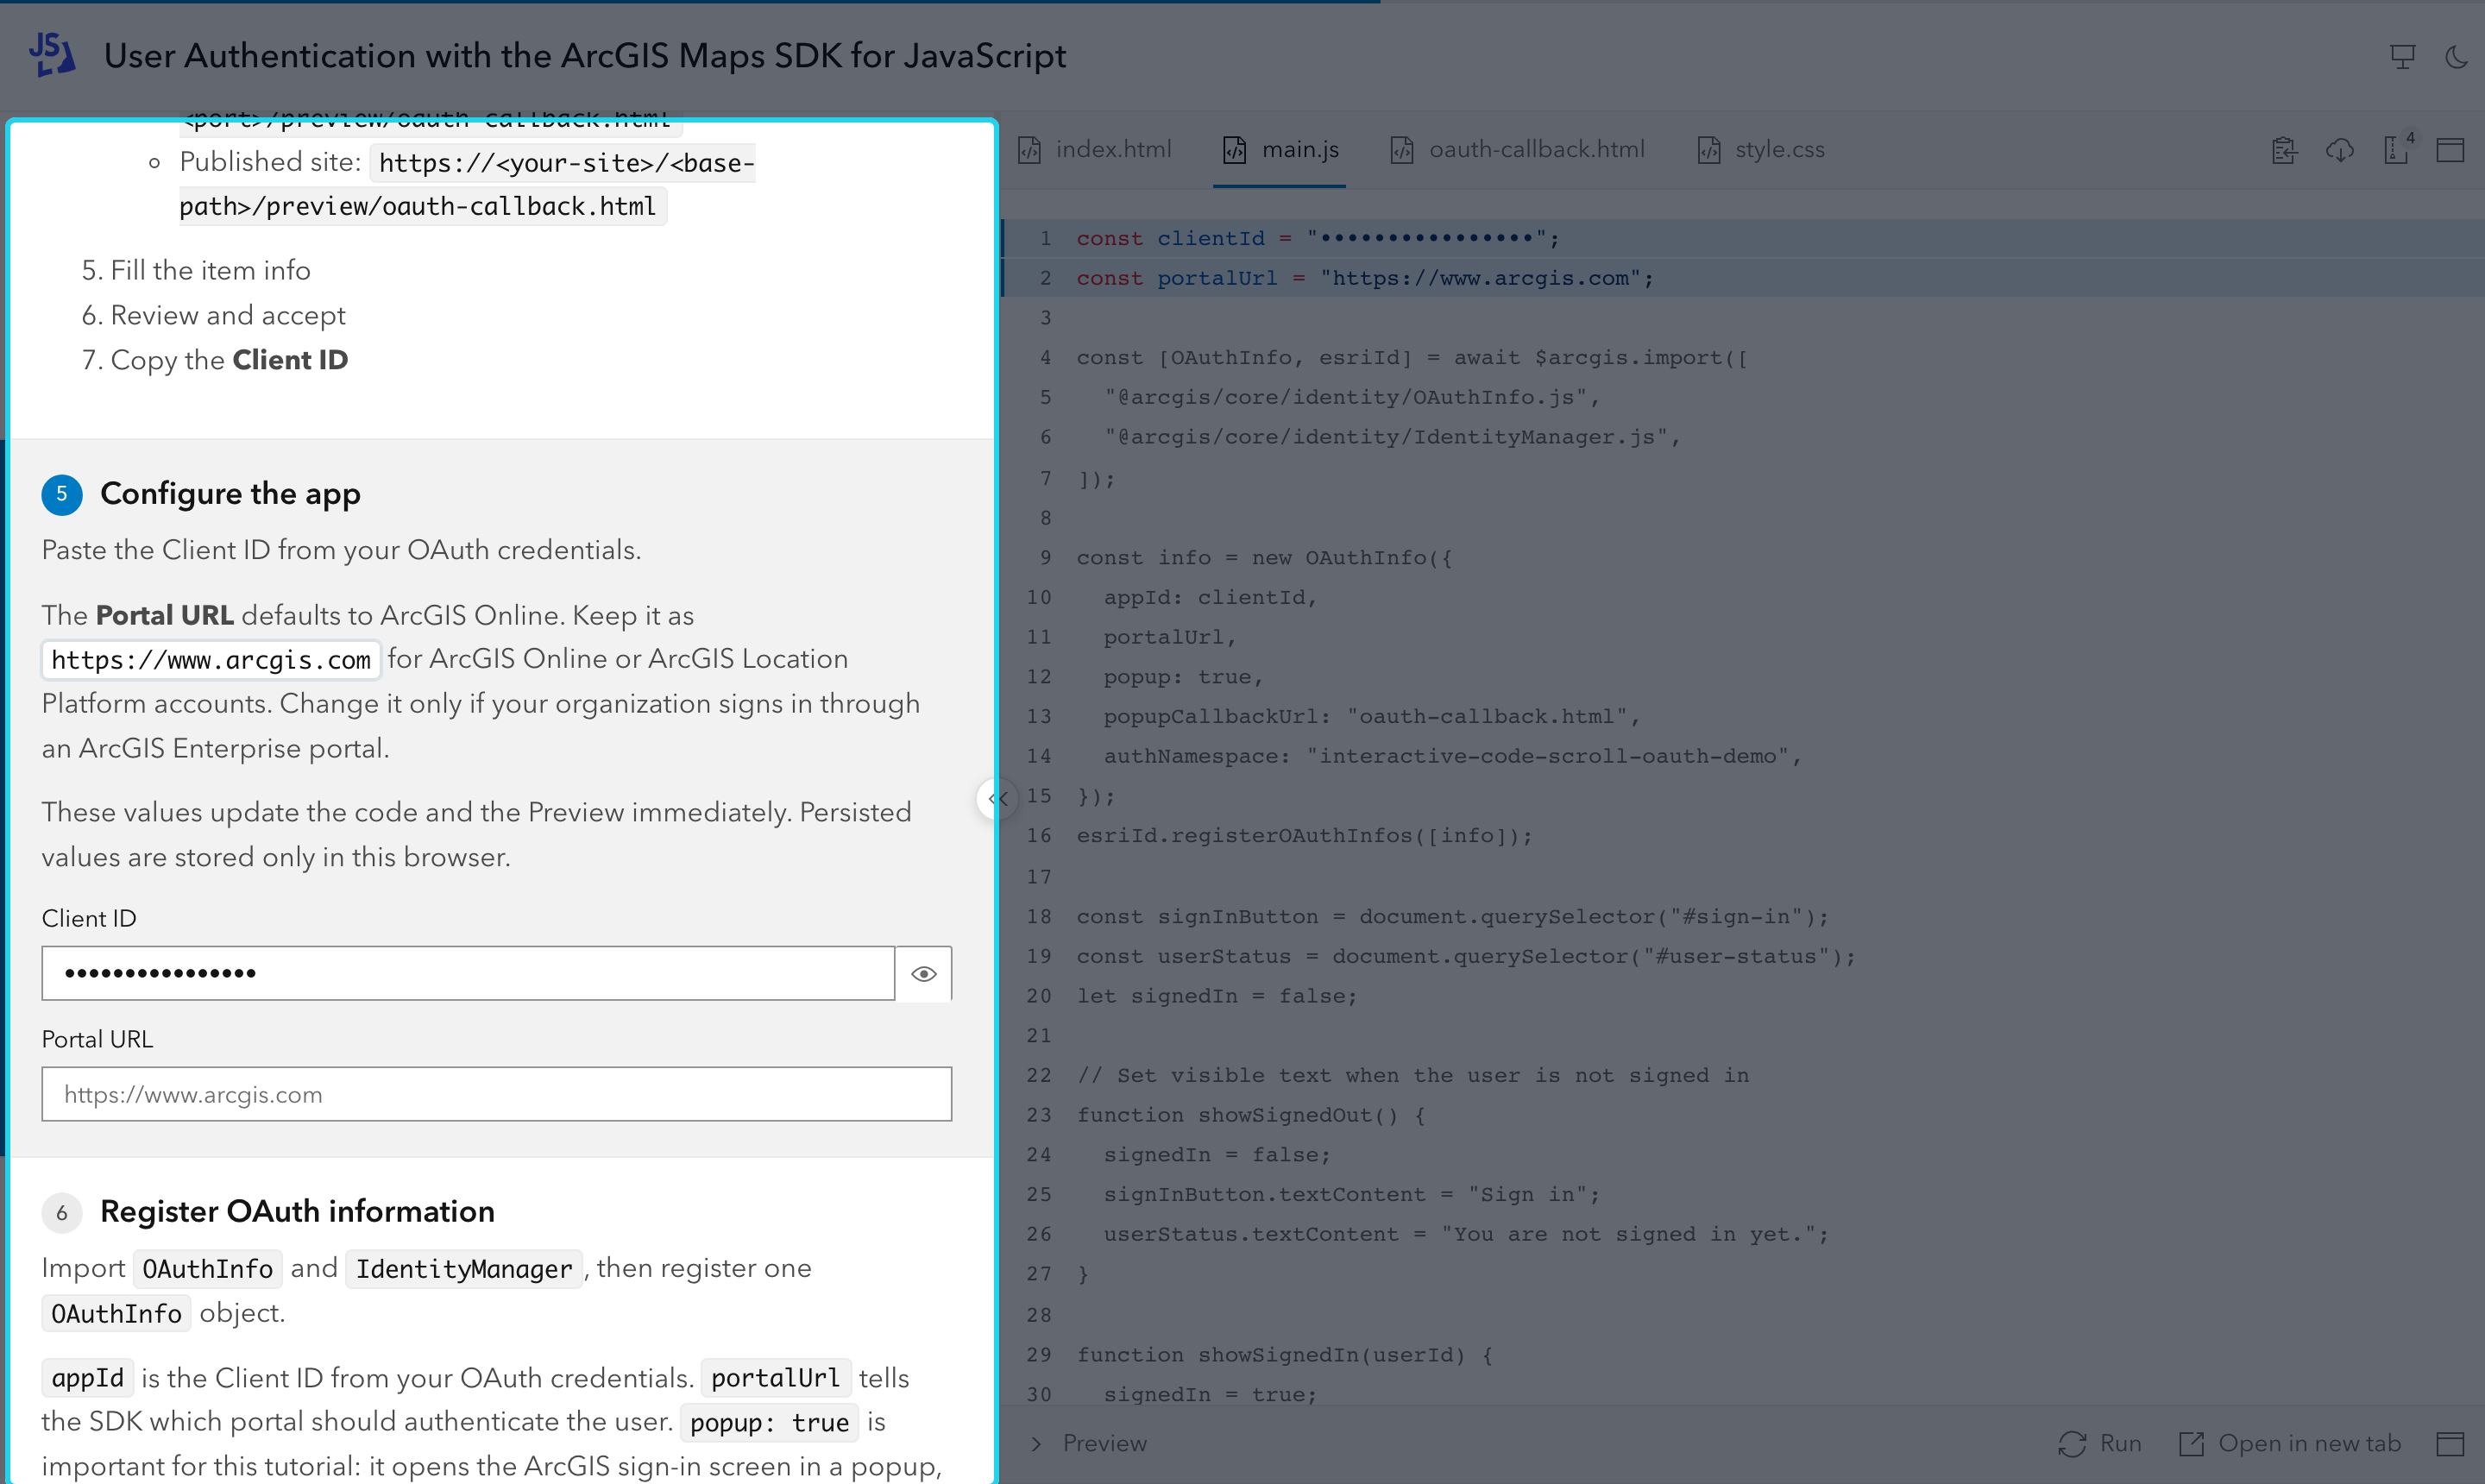Click step 6 number badge
Viewport: 2485px width, 1484px height.
pos(62,1212)
